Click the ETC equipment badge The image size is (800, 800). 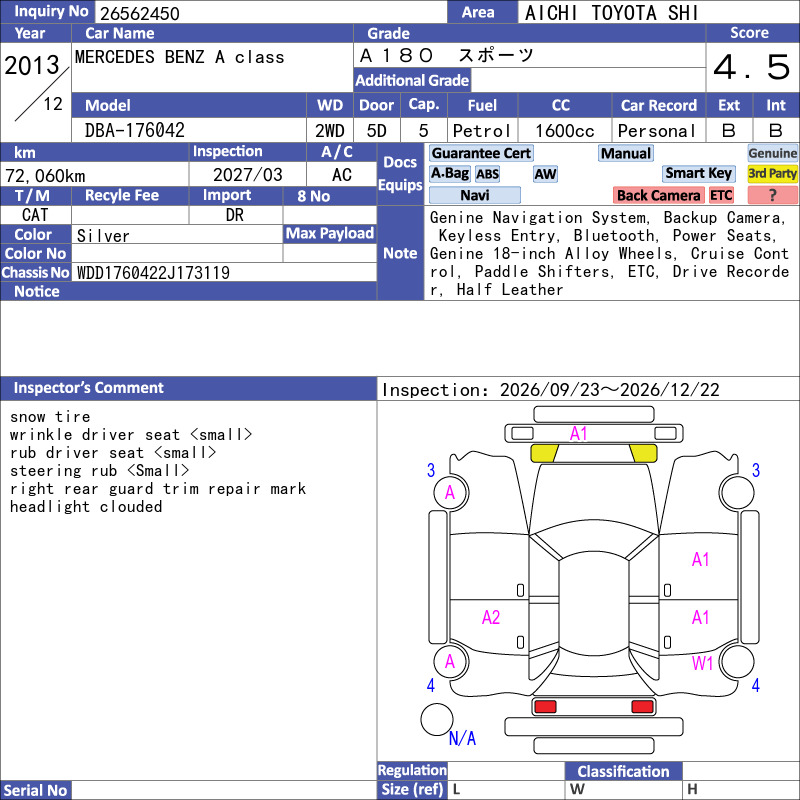tap(721, 195)
